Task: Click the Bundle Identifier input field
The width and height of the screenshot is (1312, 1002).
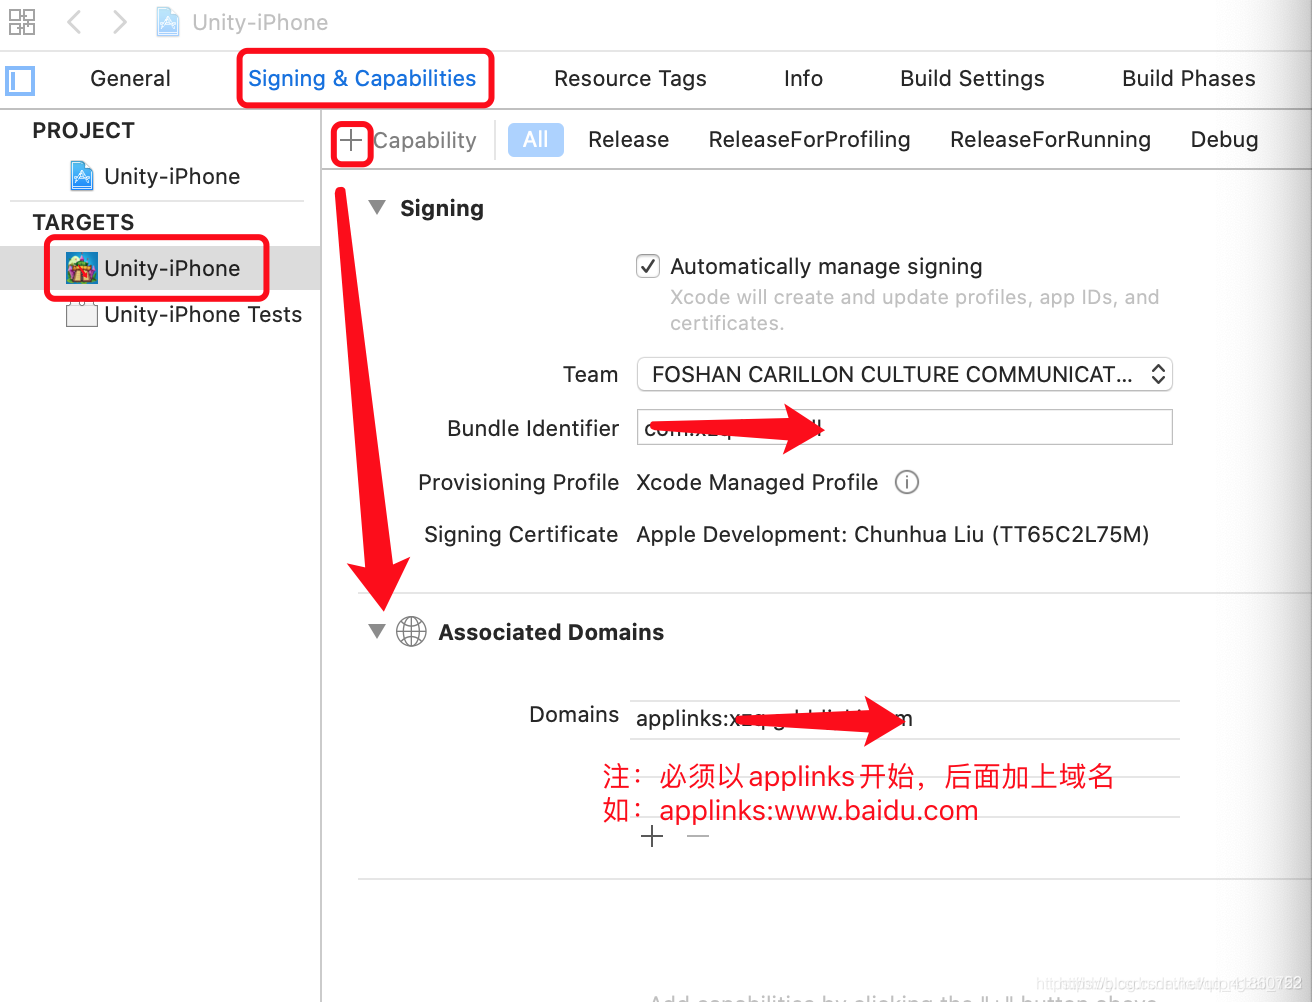Action: point(905,427)
